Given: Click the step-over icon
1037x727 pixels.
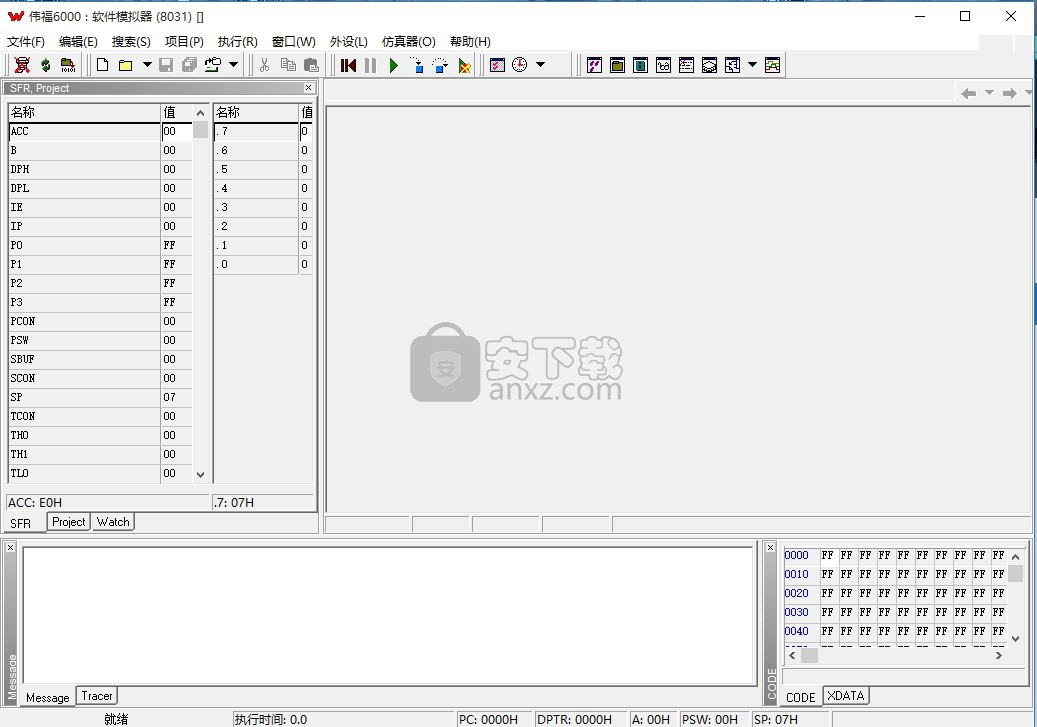Looking at the screenshot, I should tap(440, 65).
